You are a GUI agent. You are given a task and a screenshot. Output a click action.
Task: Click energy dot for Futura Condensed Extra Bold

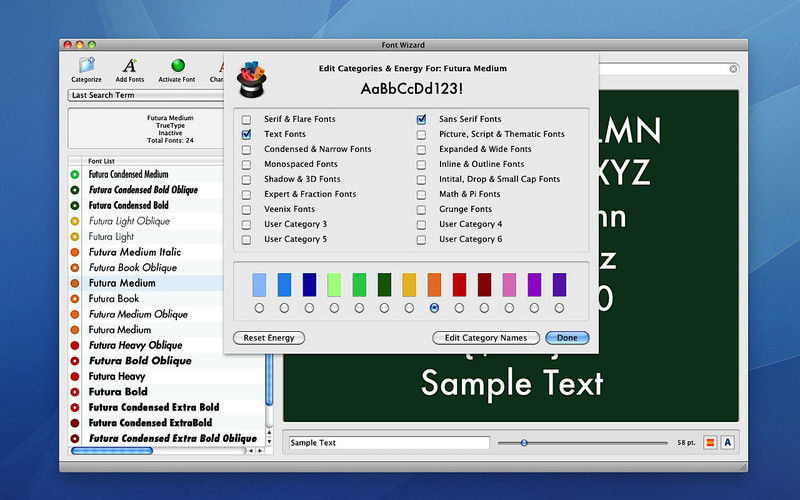pyautogui.click(x=75, y=408)
